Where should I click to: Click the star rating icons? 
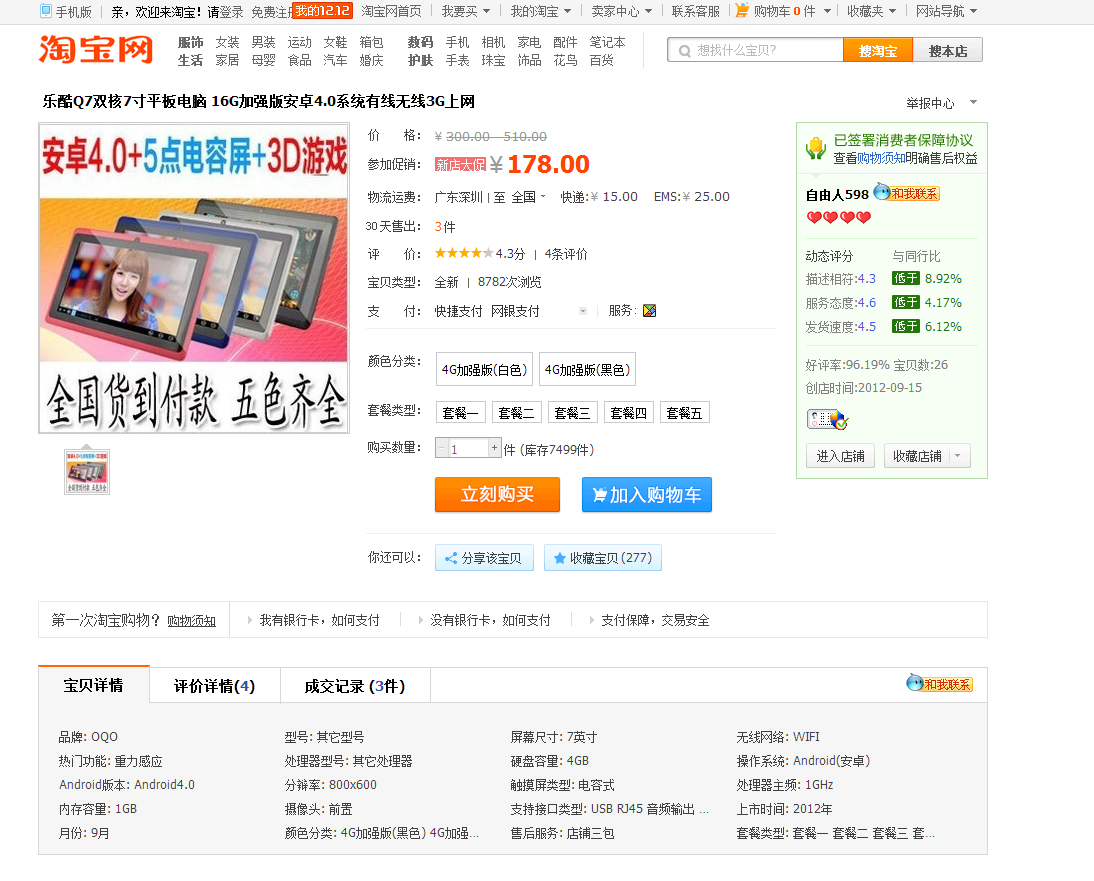[464, 253]
